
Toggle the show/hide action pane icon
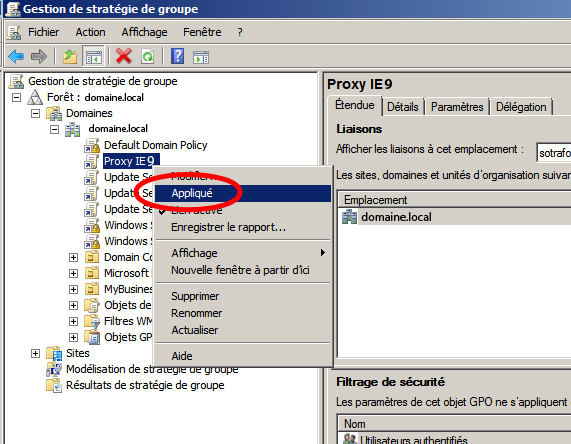coord(201,57)
